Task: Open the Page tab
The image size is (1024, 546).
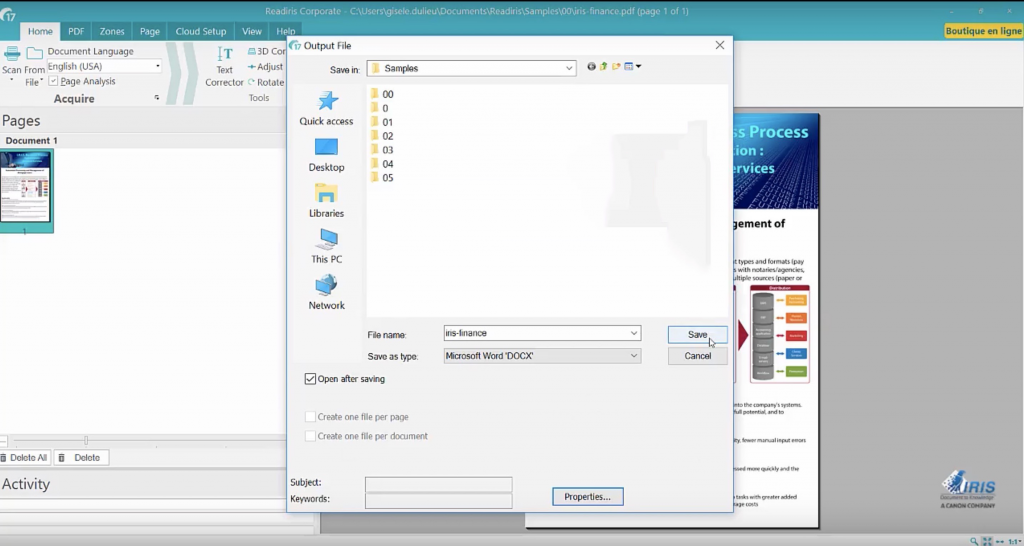Action: [x=150, y=31]
